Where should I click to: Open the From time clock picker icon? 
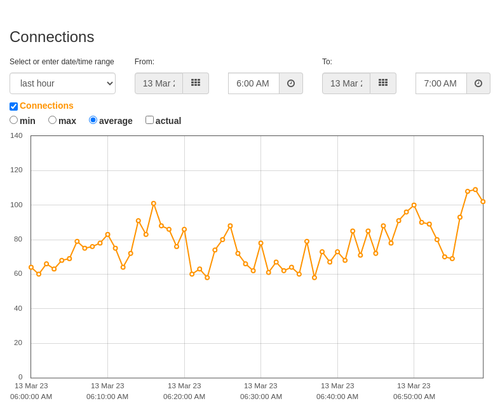(x=291, y=83)
